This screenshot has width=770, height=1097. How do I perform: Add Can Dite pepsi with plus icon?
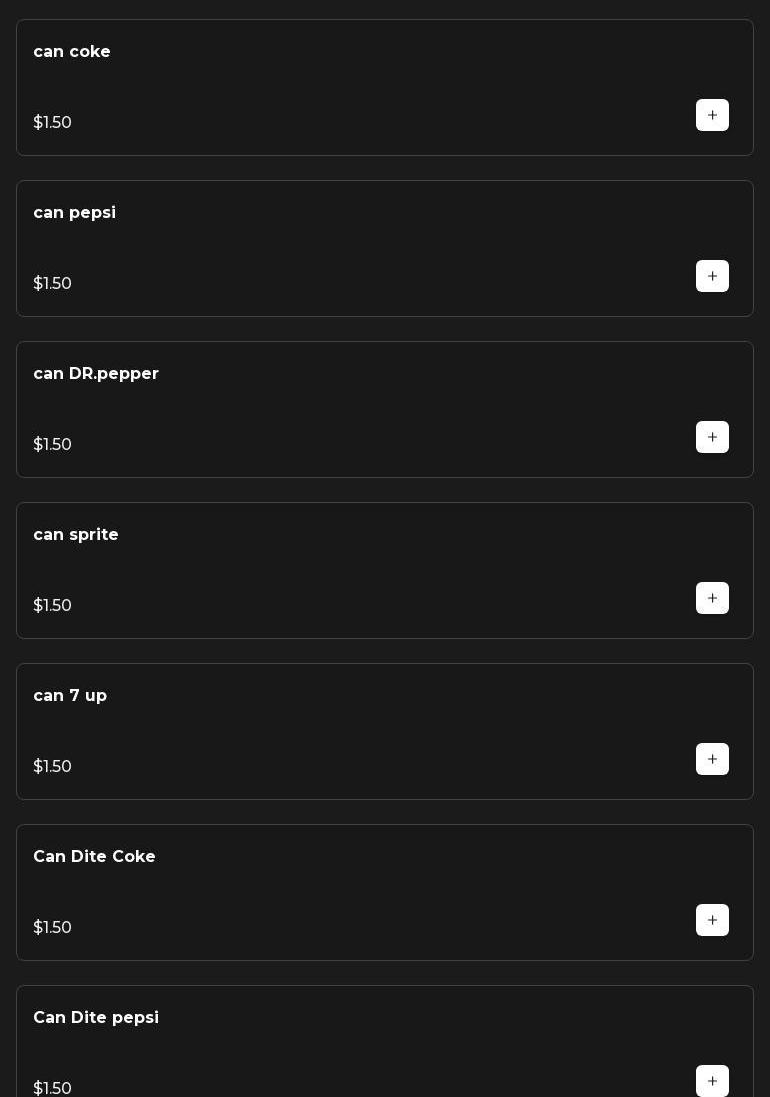(x=712, y=1081)
